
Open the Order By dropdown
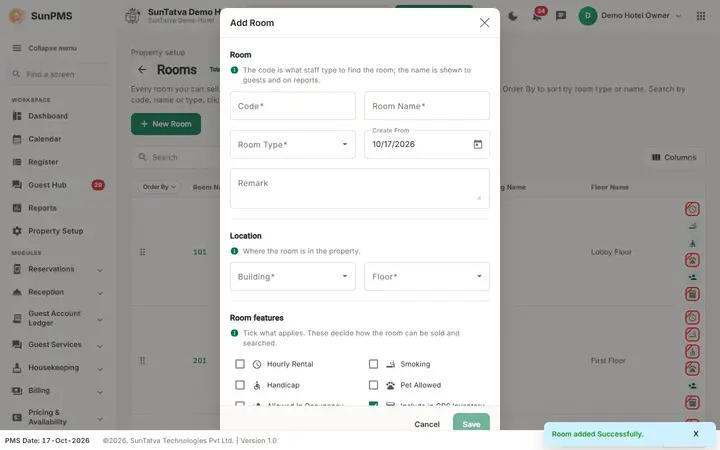pos(158,187)
